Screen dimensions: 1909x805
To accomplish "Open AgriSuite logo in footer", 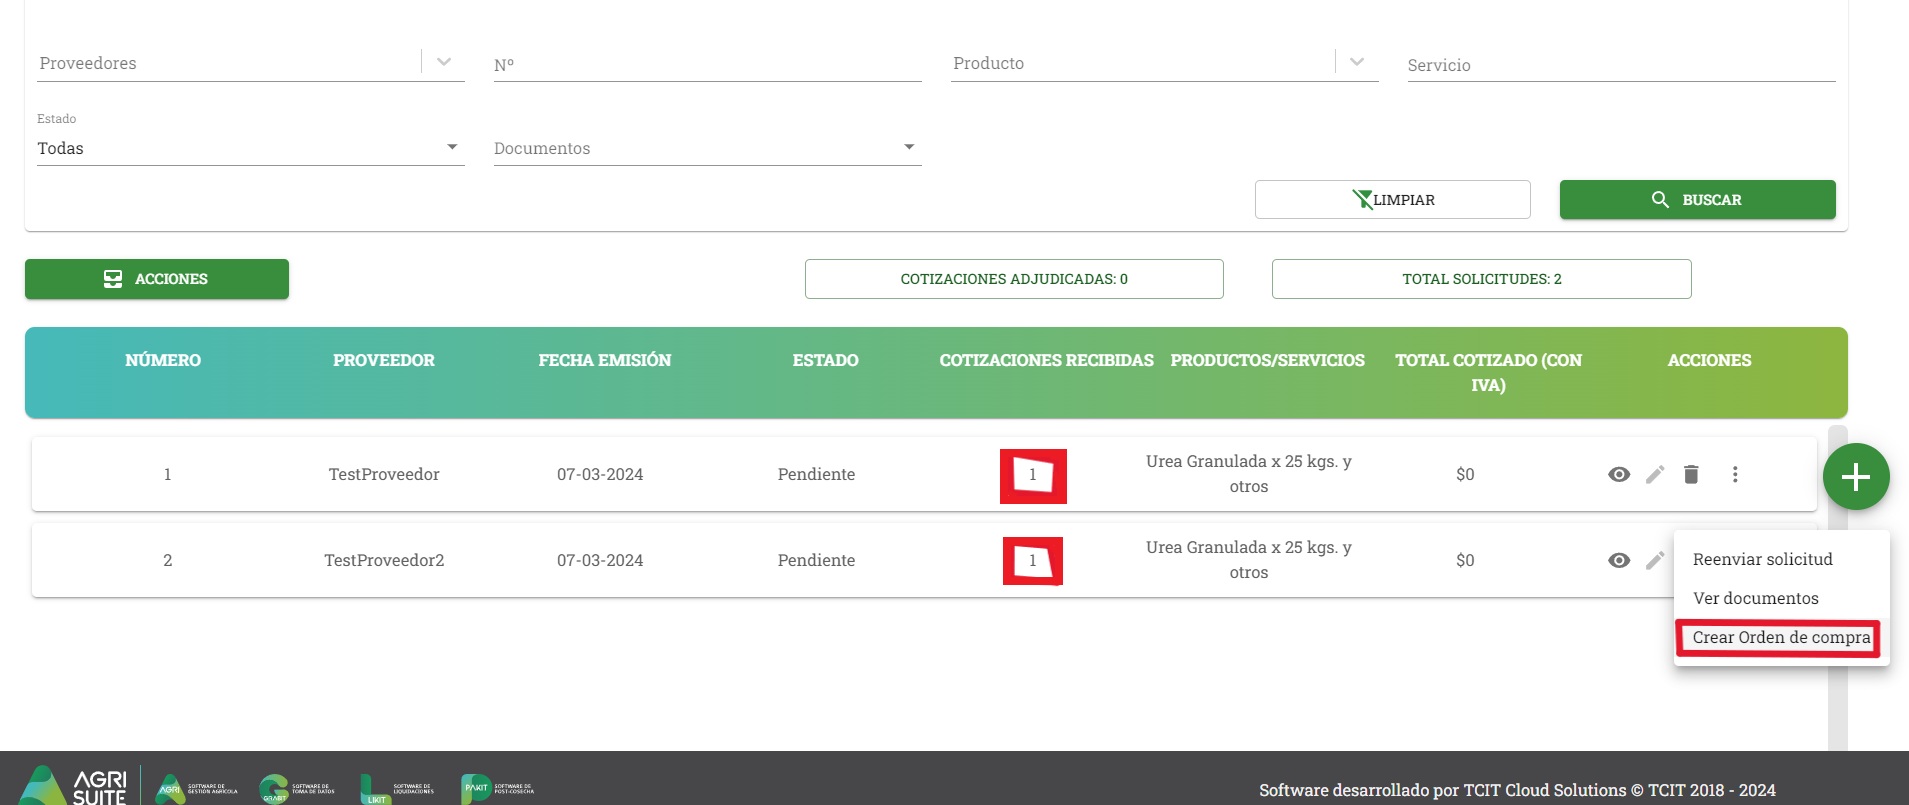I will click(x=74, y=786).
